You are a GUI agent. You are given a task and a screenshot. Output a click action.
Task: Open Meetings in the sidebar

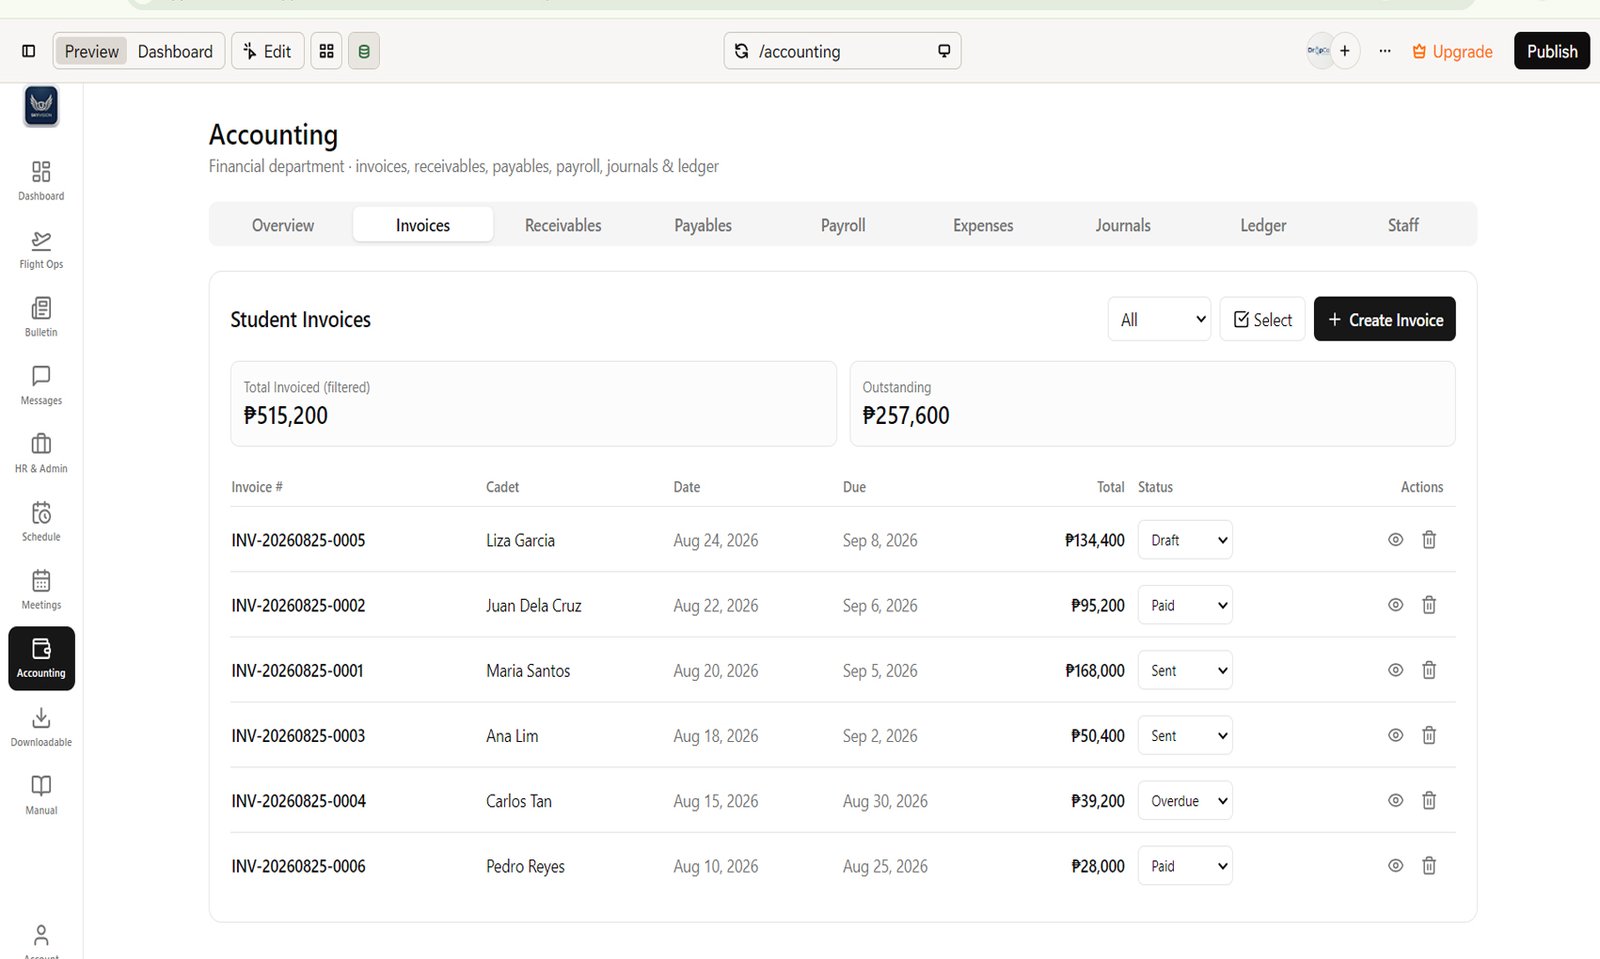pyautogui.click(x=41, y=590)
